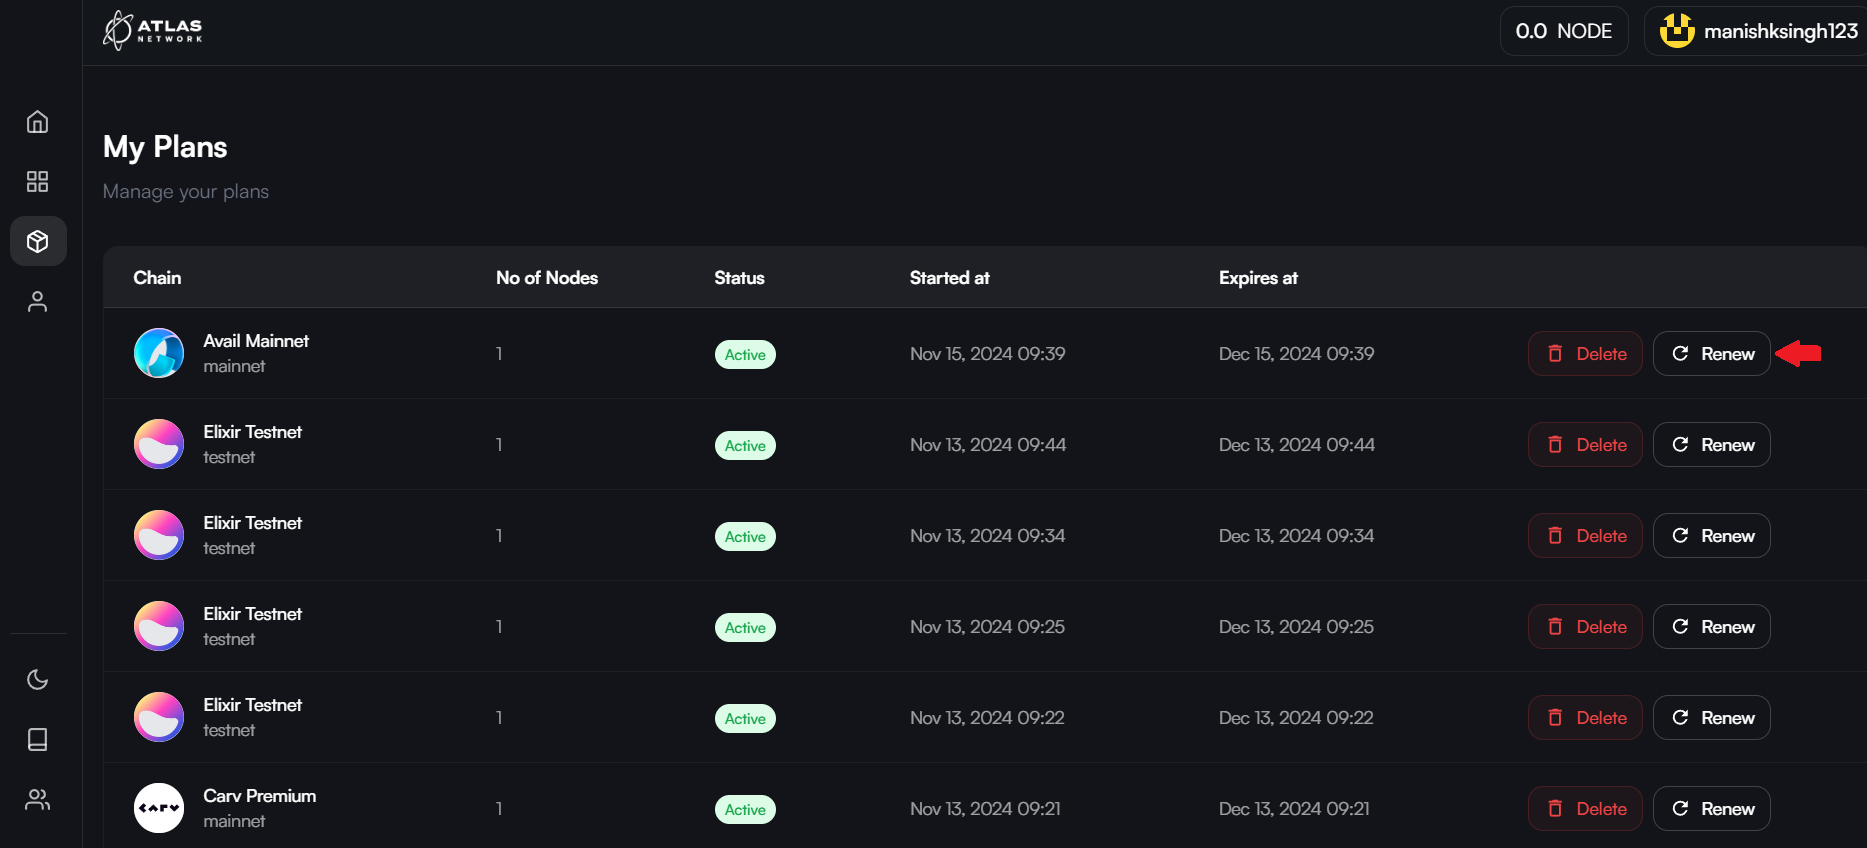This screenshot has width=1867, height=848.
Task: Click the My Plans heading
Action: (x=165, y=147)
